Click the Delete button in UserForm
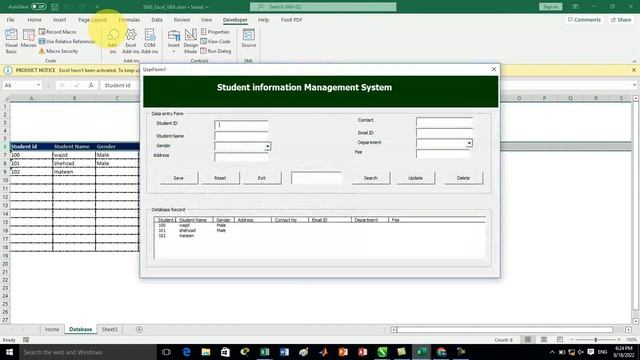Viewport: 640px width, 360px height. (463, 178)
